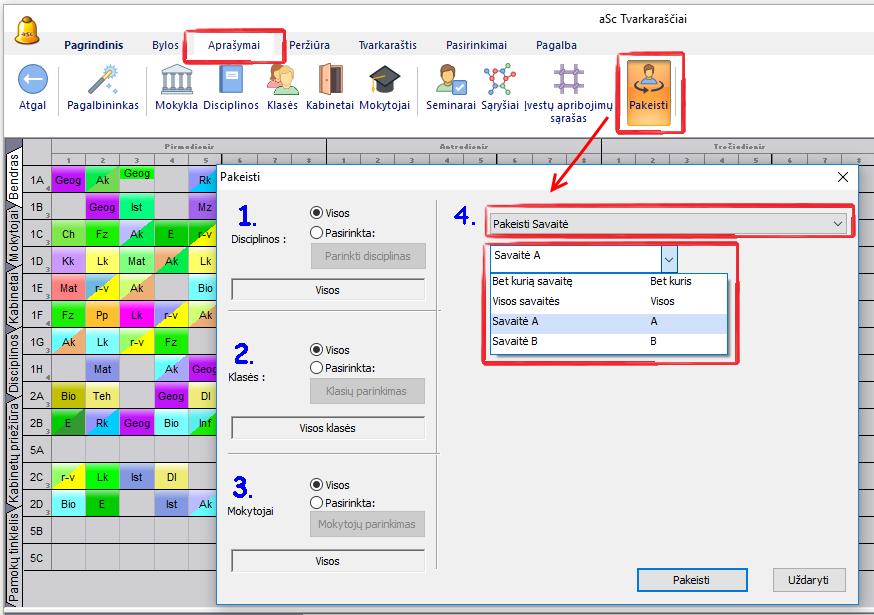Image resolution: width=874 pixels, height=615 pixels.
Task: Open the Disciplinos book icon
Action: click(231, 80)
